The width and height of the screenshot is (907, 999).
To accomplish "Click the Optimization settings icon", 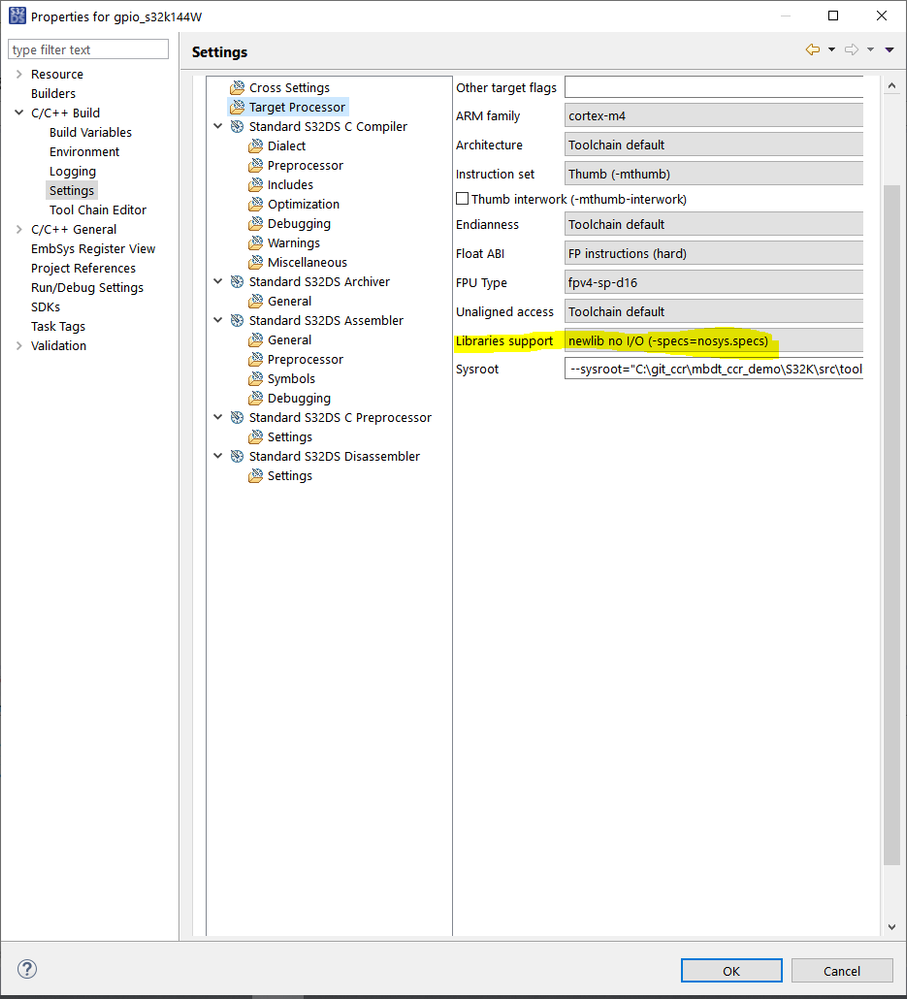I will tap(255, 204).
